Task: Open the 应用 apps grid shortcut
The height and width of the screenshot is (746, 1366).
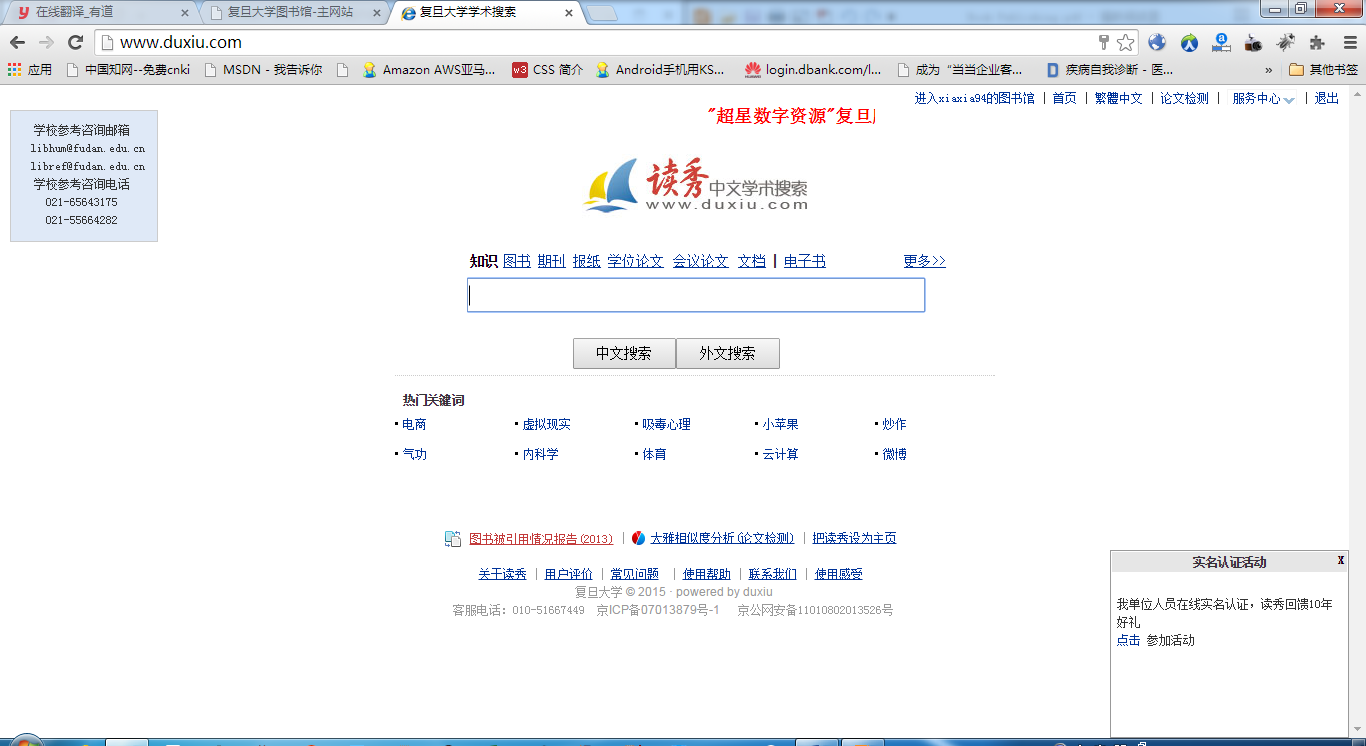Action: (x=30, y=70)
